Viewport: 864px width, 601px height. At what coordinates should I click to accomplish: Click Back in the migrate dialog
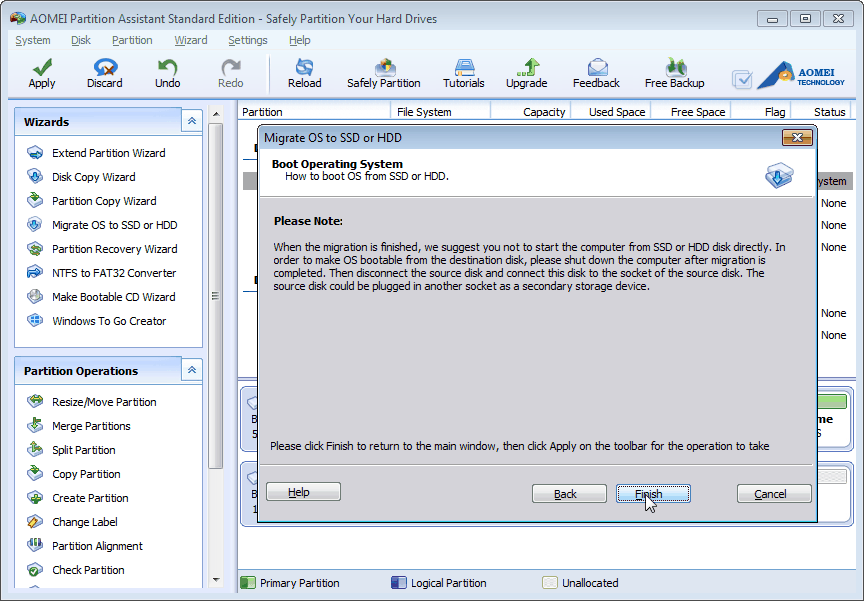(569, 494)
